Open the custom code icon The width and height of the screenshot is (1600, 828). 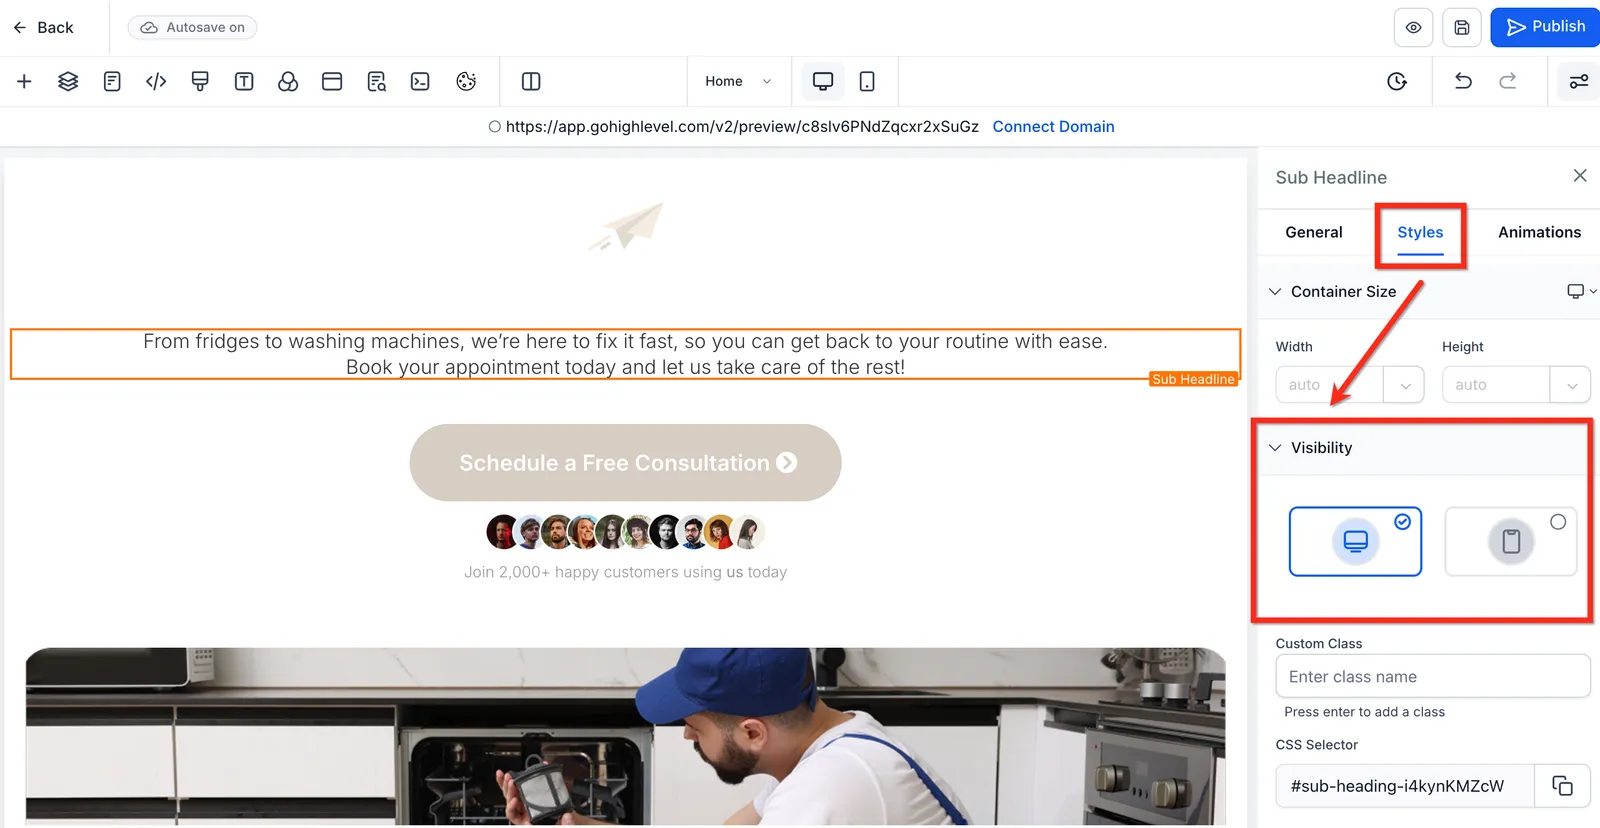tap(156, 81)
